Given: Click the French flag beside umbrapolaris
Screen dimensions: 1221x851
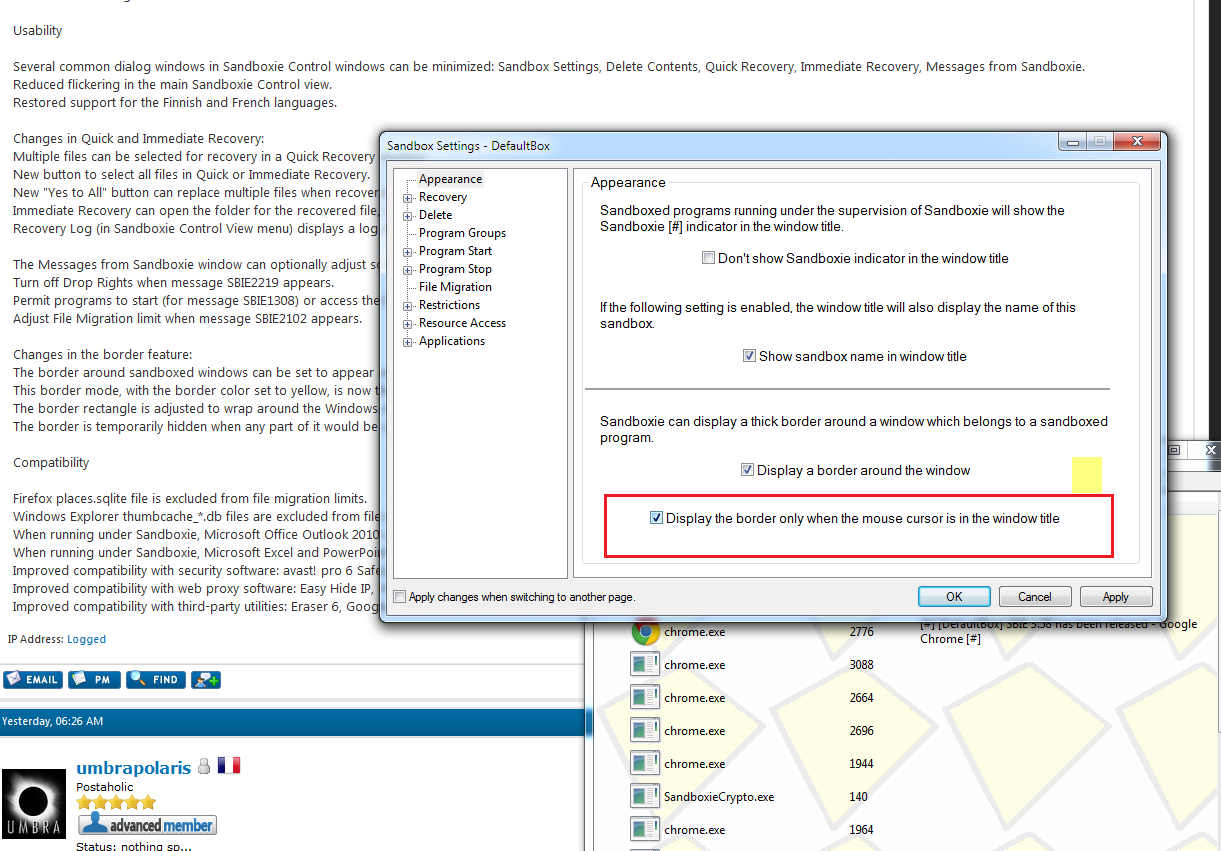Looking at the screenshot, I should coord(229,766).
